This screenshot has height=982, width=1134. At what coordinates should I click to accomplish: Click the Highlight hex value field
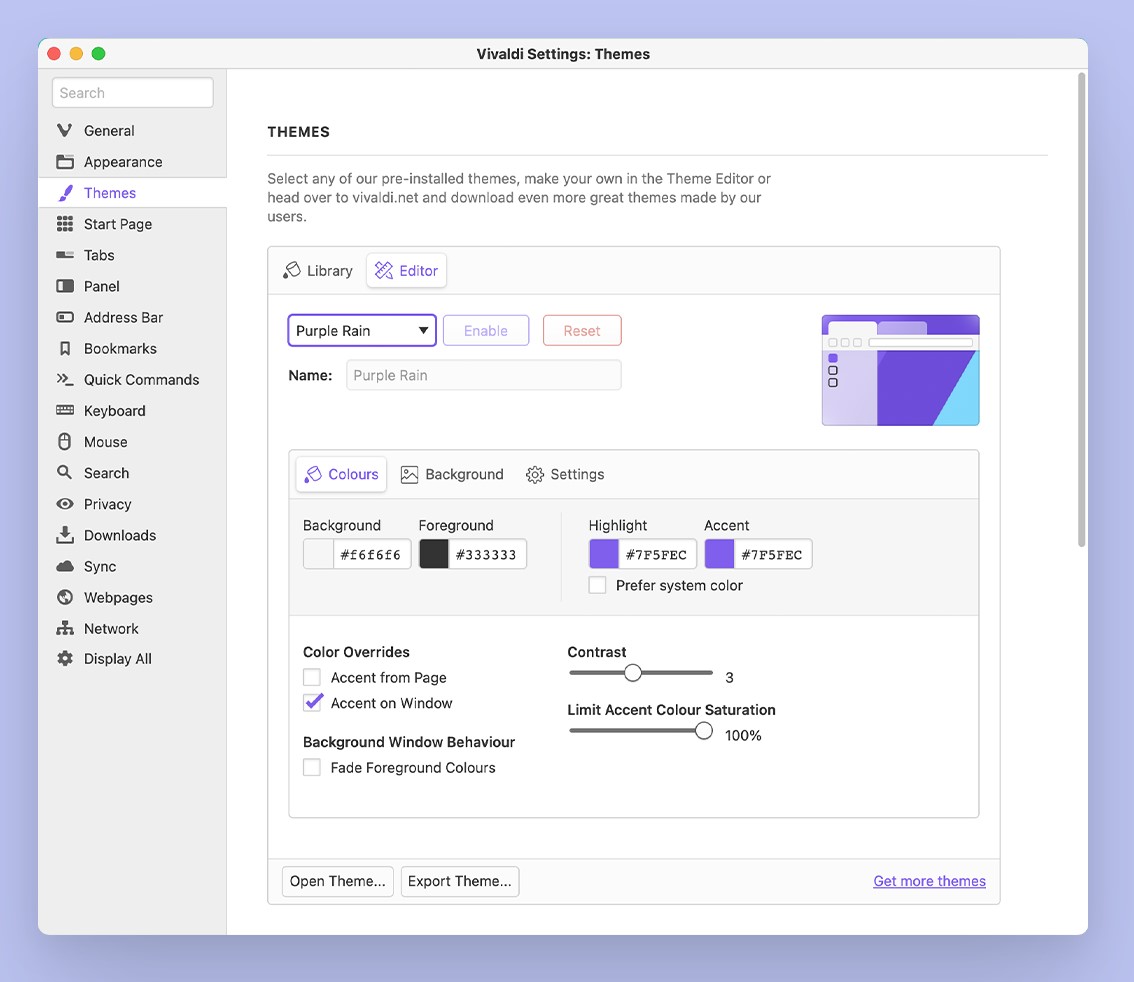click(x=657, y=555)
